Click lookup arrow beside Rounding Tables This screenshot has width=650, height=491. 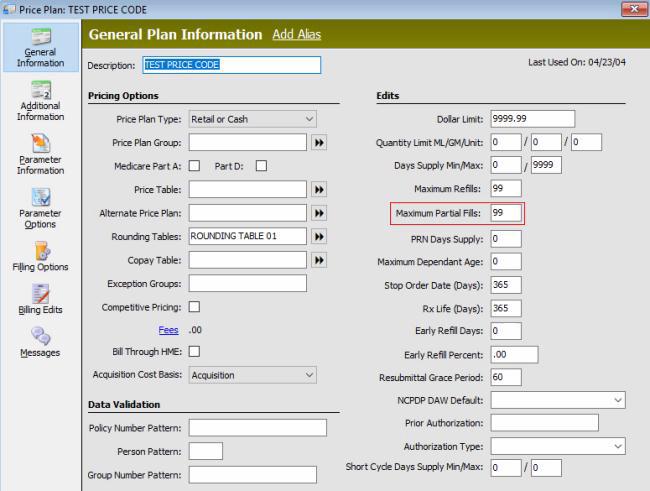(319, 236)
